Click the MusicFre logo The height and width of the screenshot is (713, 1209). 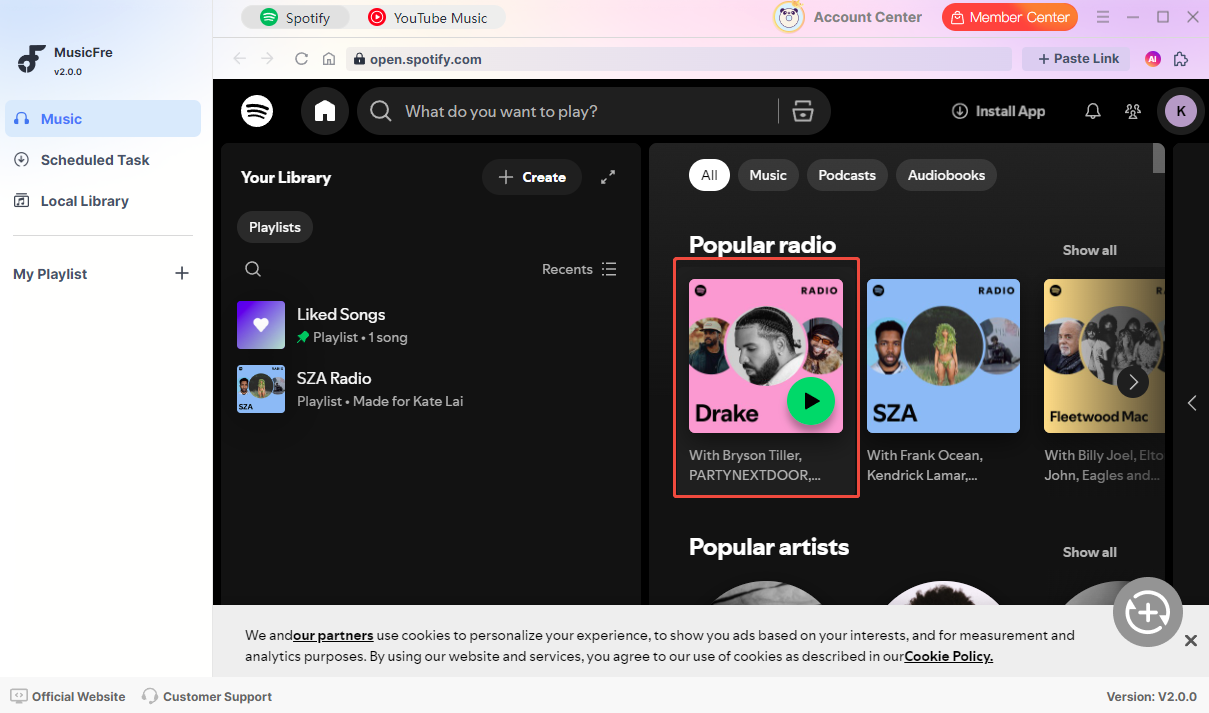click(32, 59)
